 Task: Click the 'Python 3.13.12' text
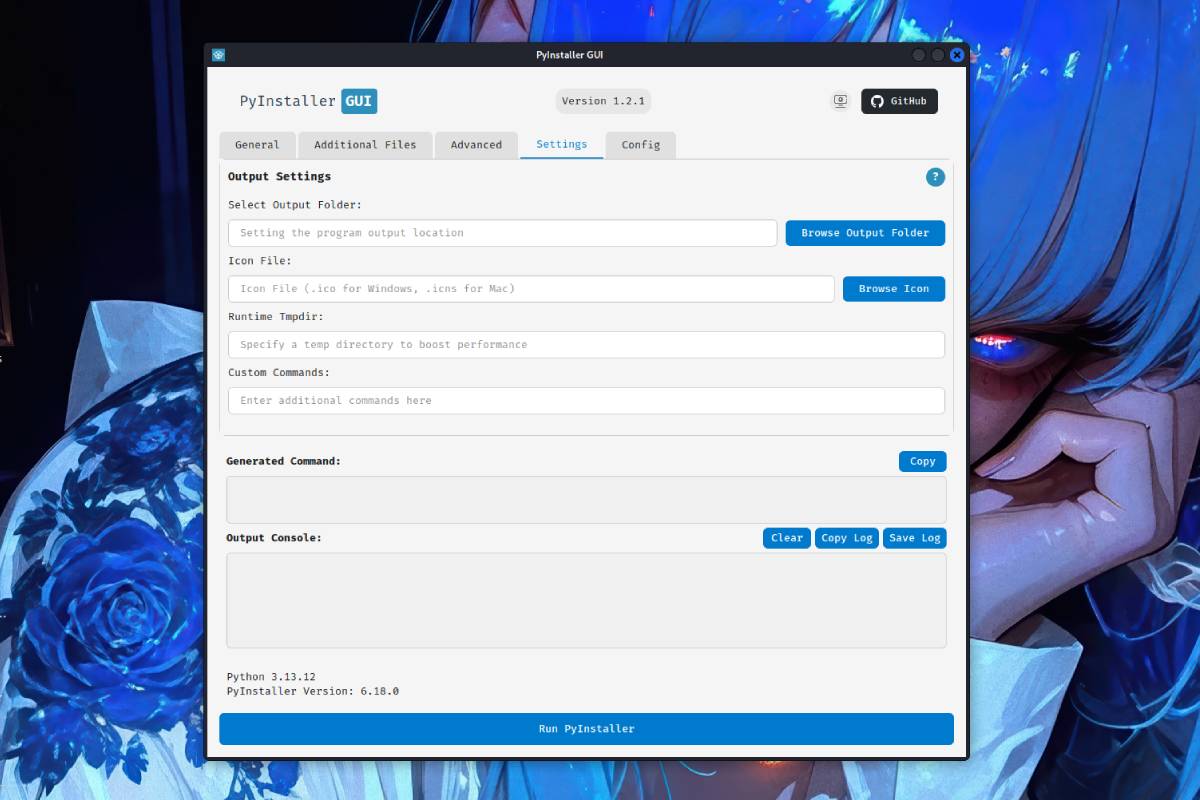point(271,677)
